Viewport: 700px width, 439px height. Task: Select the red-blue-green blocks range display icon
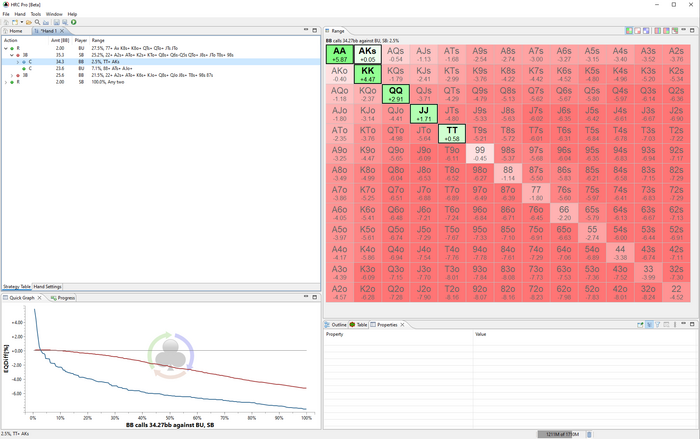[x=667, y=31]
